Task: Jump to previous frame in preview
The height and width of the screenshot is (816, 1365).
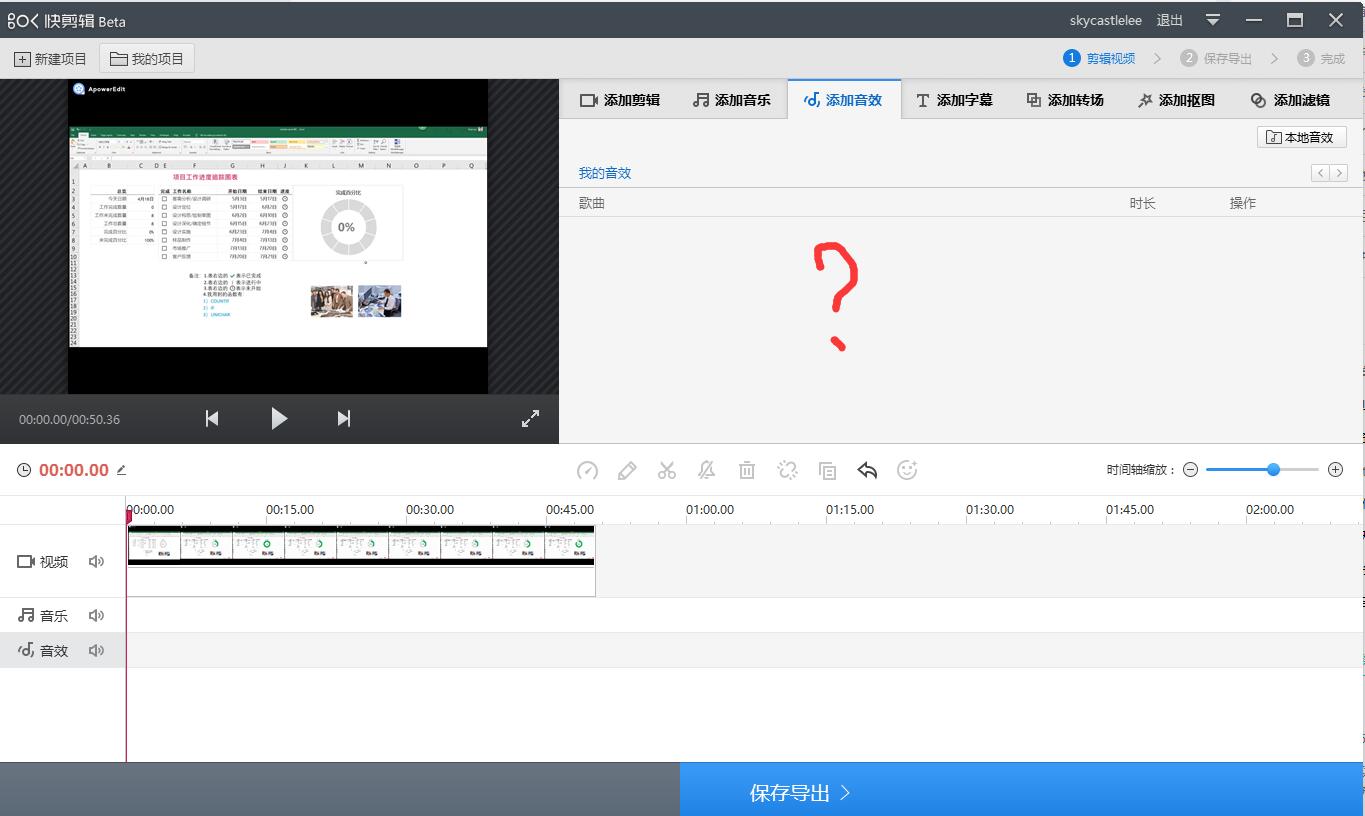Action: tap(212, 419)
